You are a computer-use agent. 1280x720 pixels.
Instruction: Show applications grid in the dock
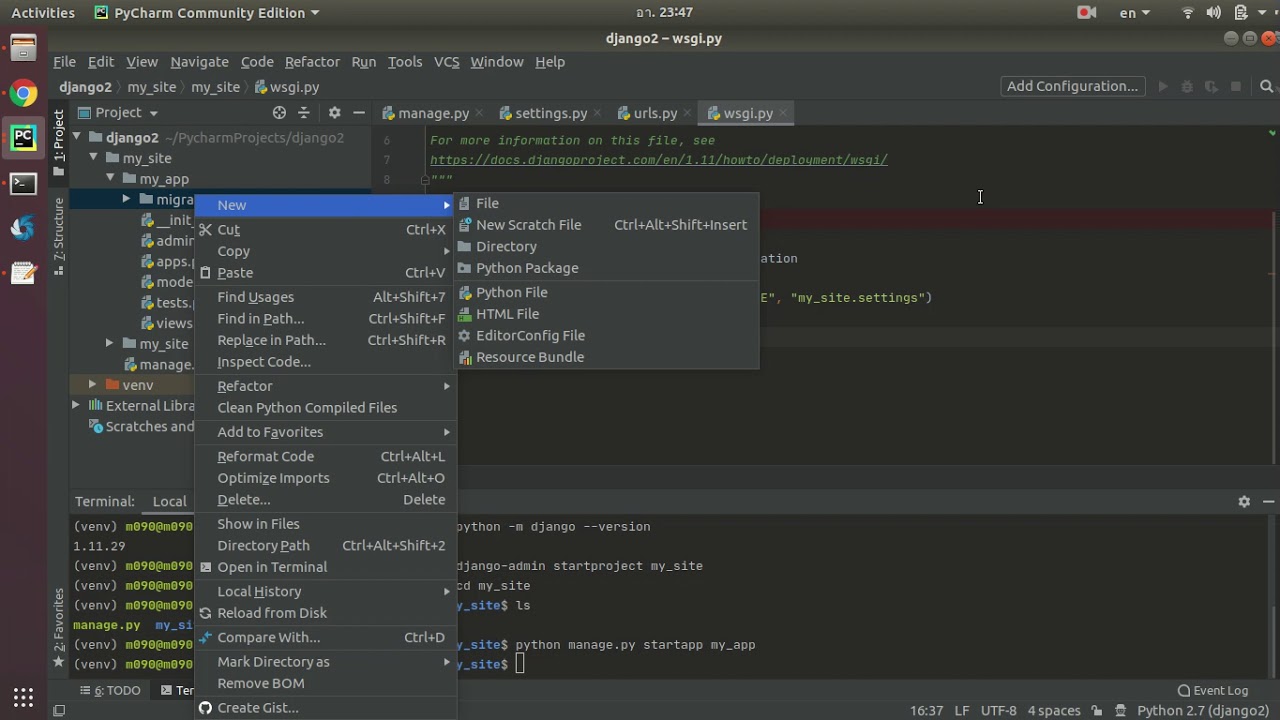(23, 697)
